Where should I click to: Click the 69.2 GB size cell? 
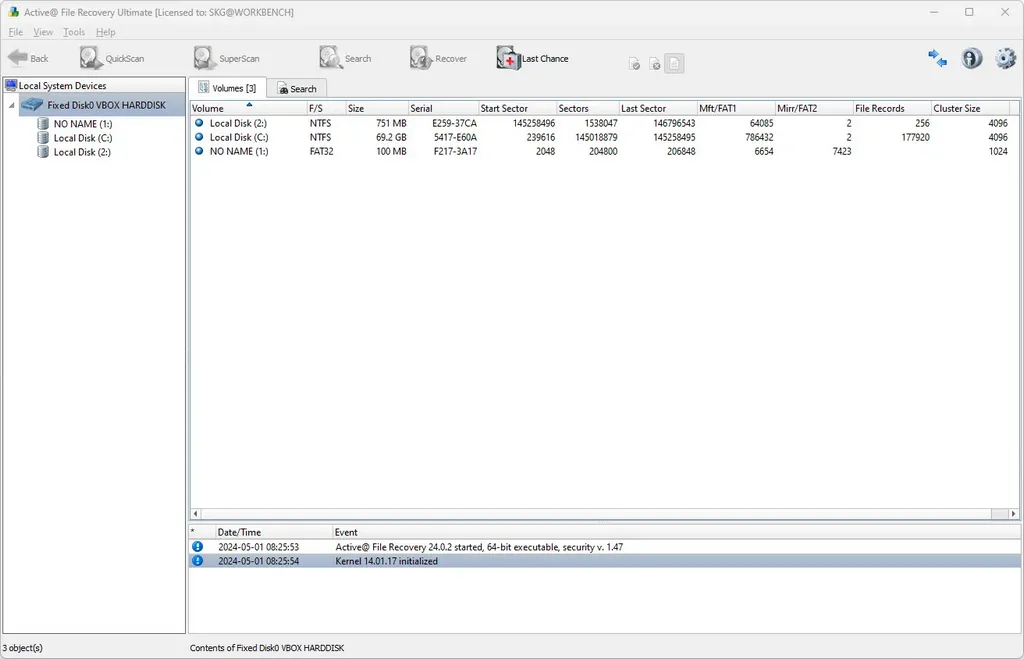click(391, 137)
